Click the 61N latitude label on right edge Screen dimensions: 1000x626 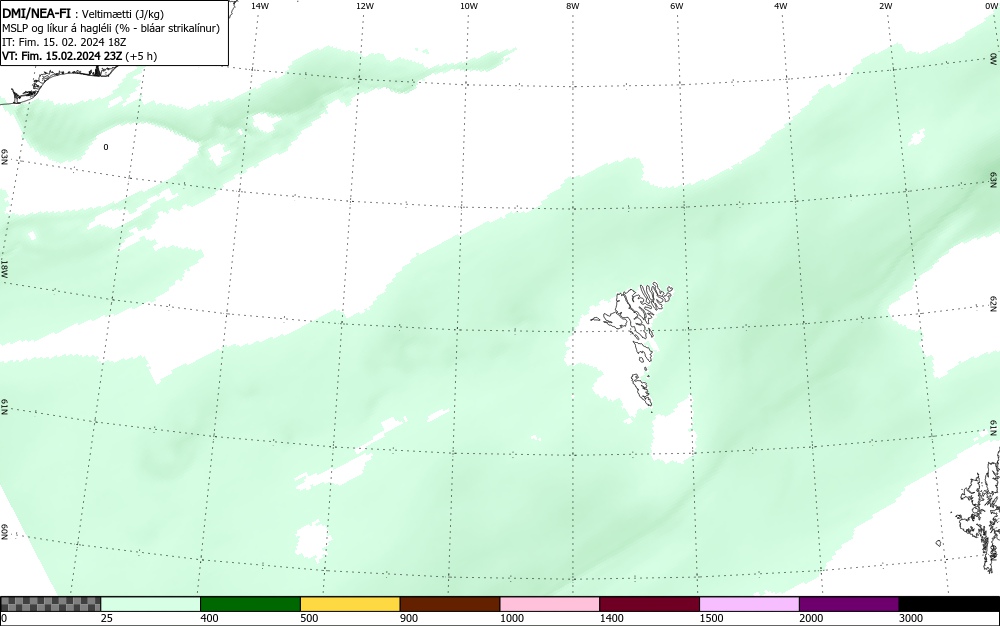994,428
